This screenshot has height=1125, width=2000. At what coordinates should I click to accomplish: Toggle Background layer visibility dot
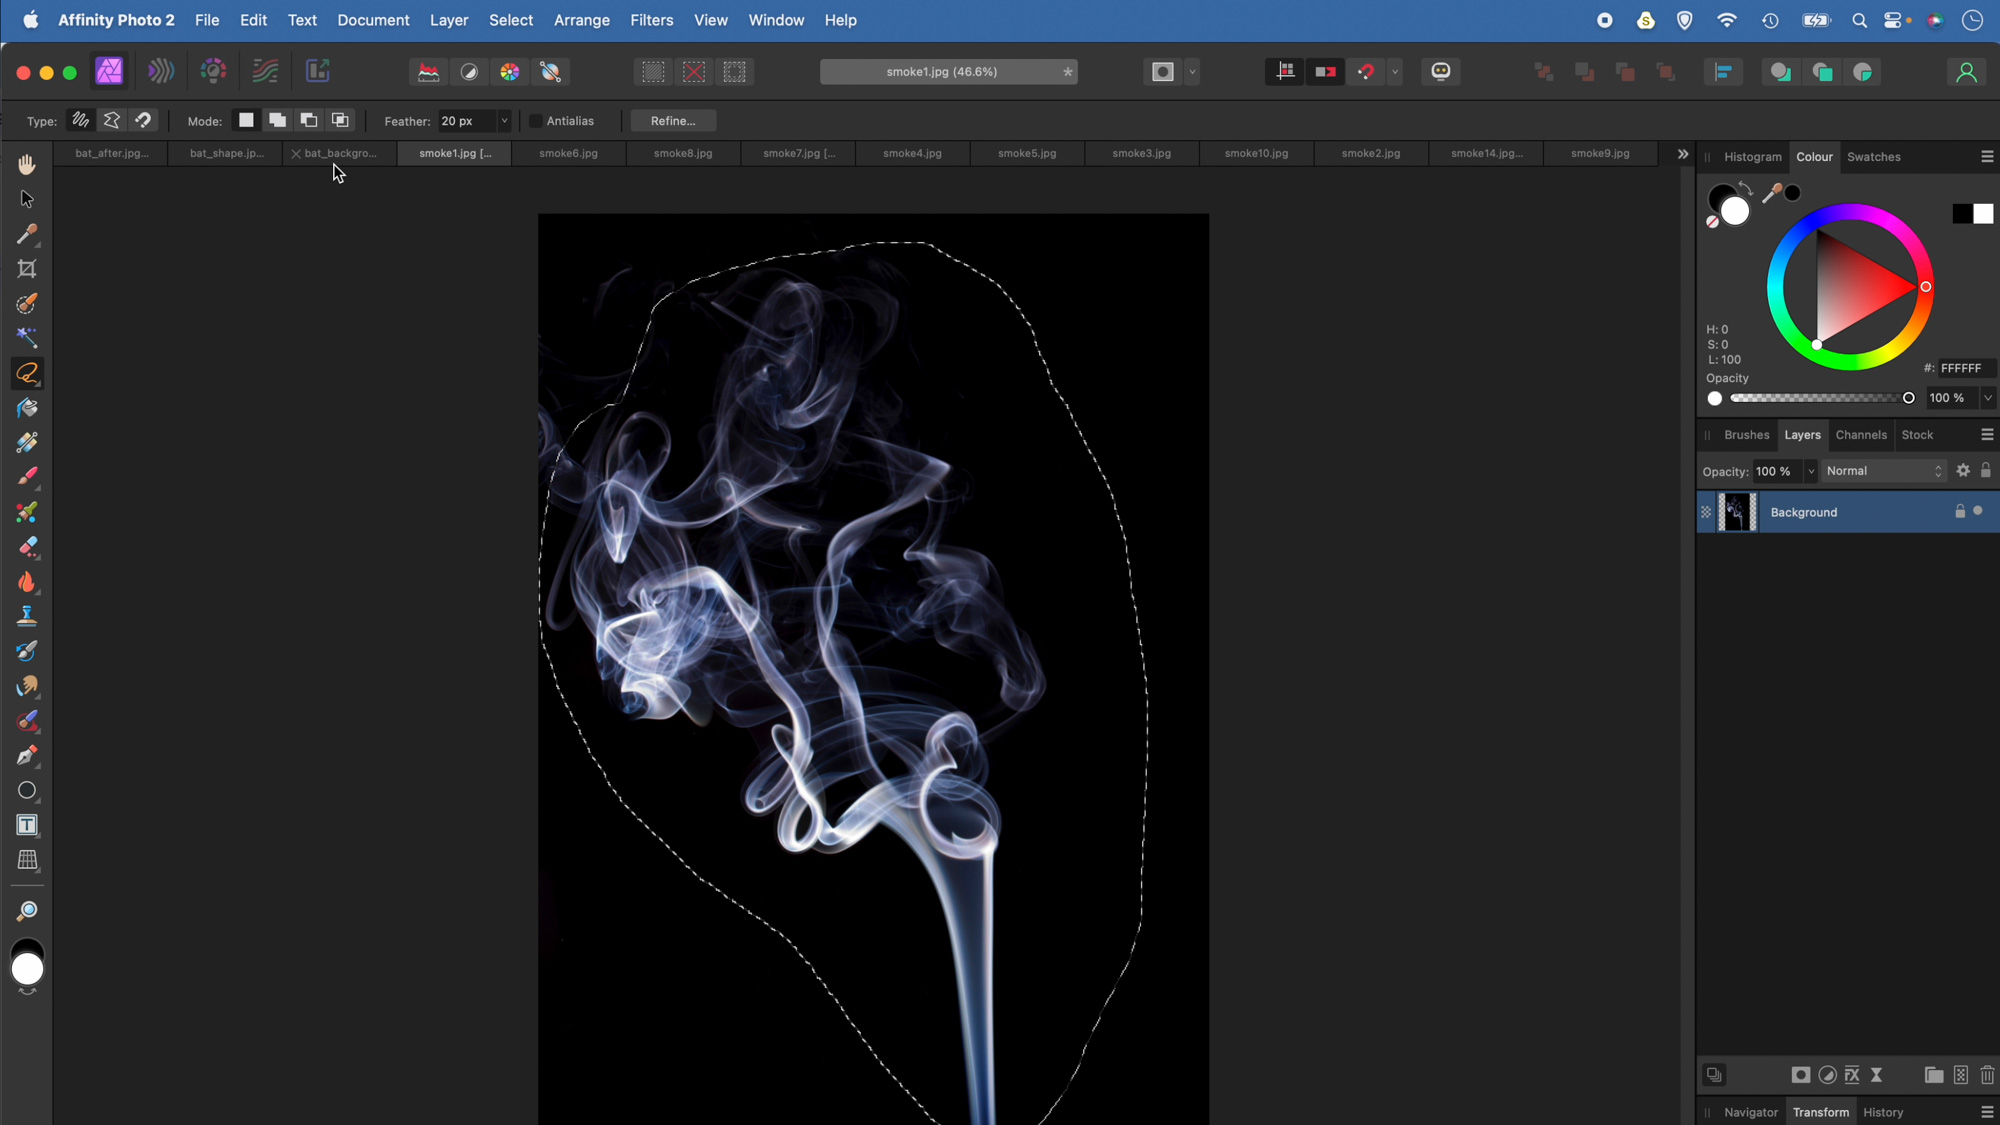click(x=1978, y=511)
